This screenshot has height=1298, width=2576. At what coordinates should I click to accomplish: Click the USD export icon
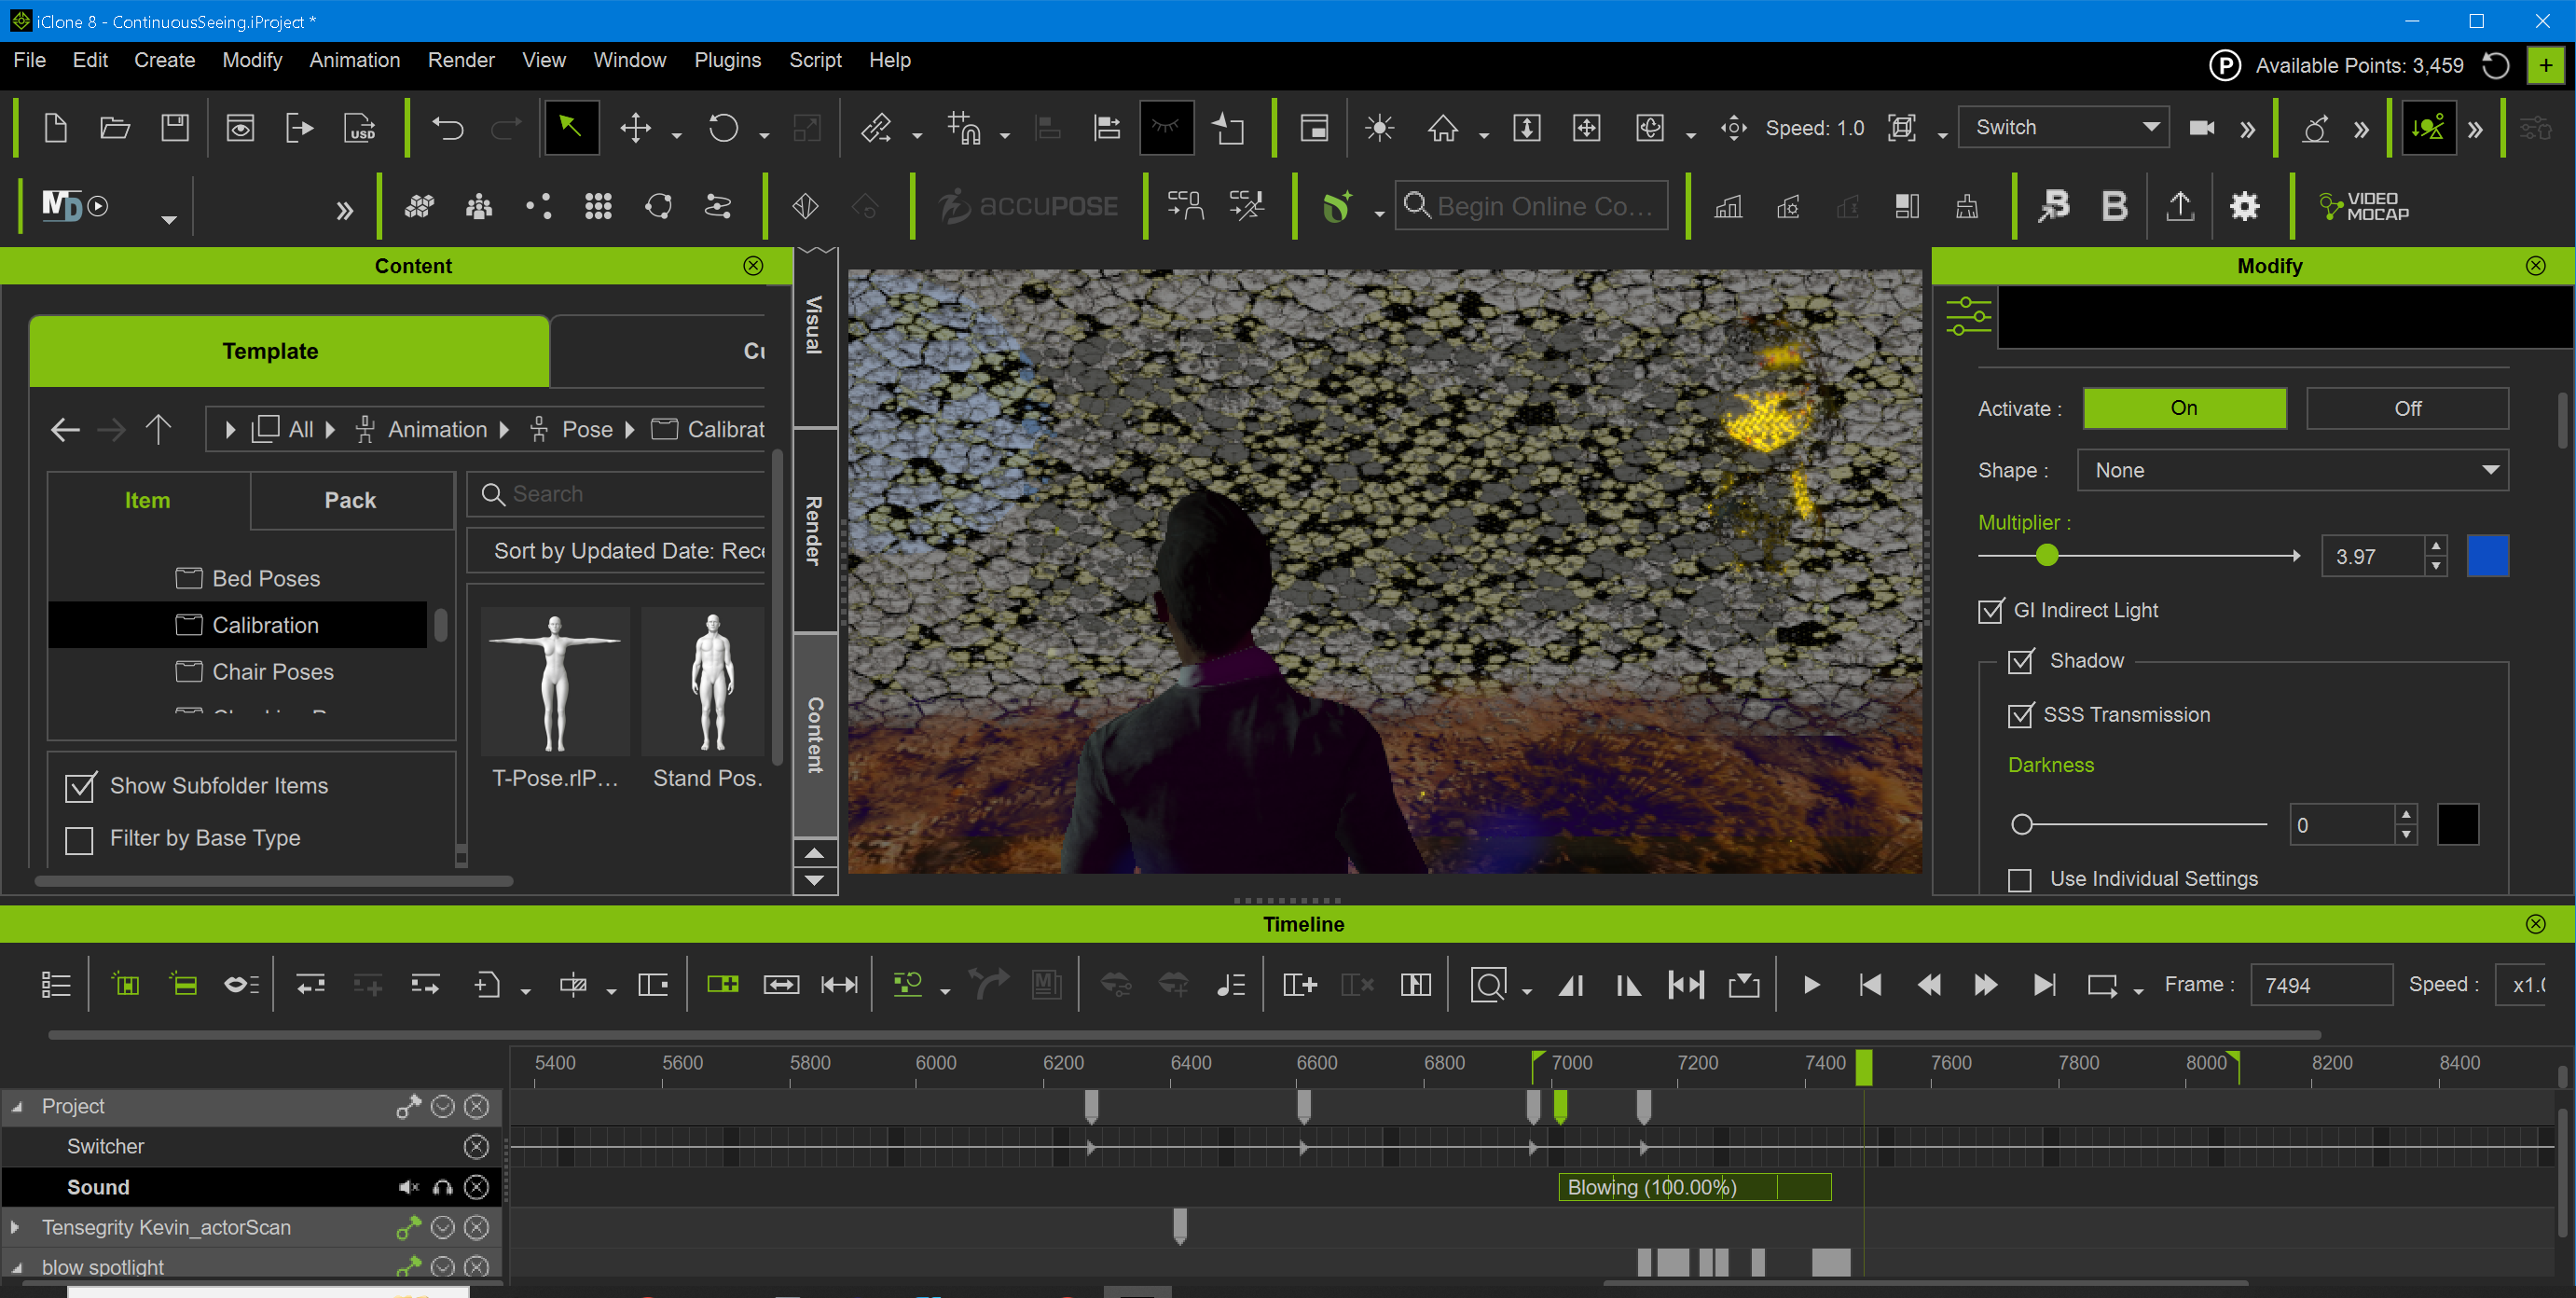[x=360, y=128]
